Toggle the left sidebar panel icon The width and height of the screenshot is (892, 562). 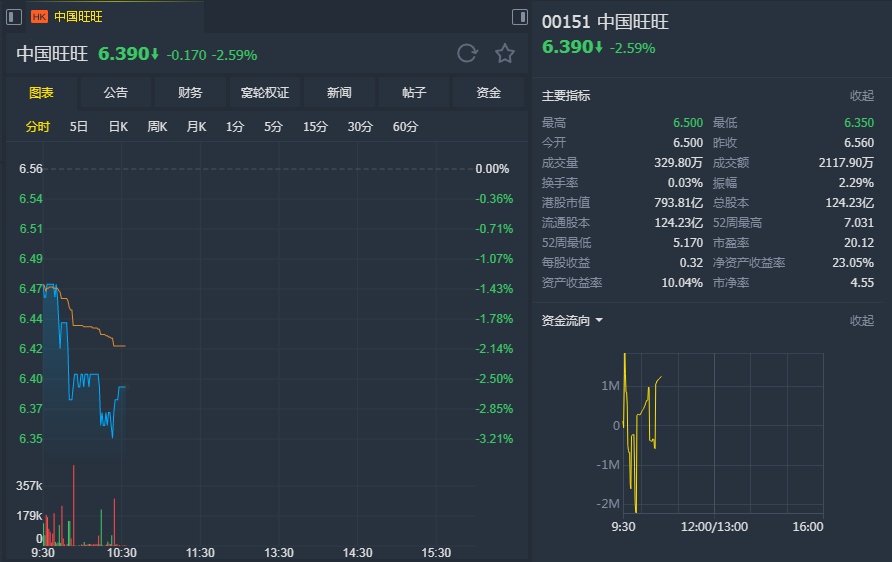[14, 17]
